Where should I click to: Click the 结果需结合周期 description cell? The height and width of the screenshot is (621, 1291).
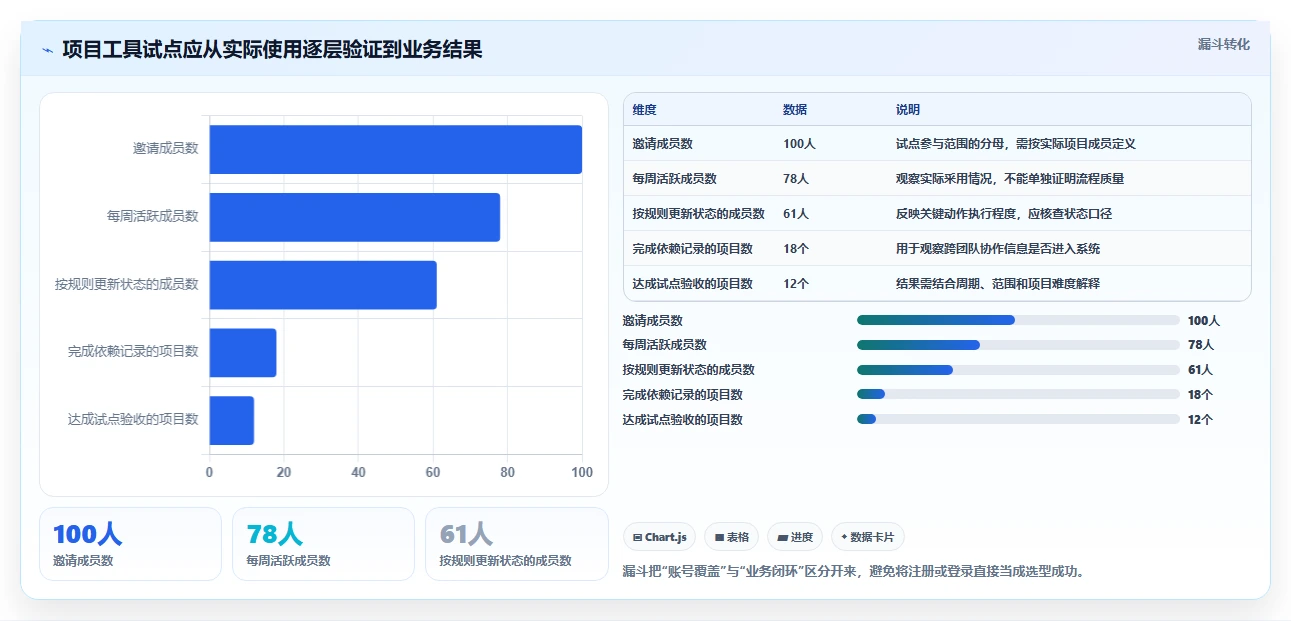[x=998, y=284]
